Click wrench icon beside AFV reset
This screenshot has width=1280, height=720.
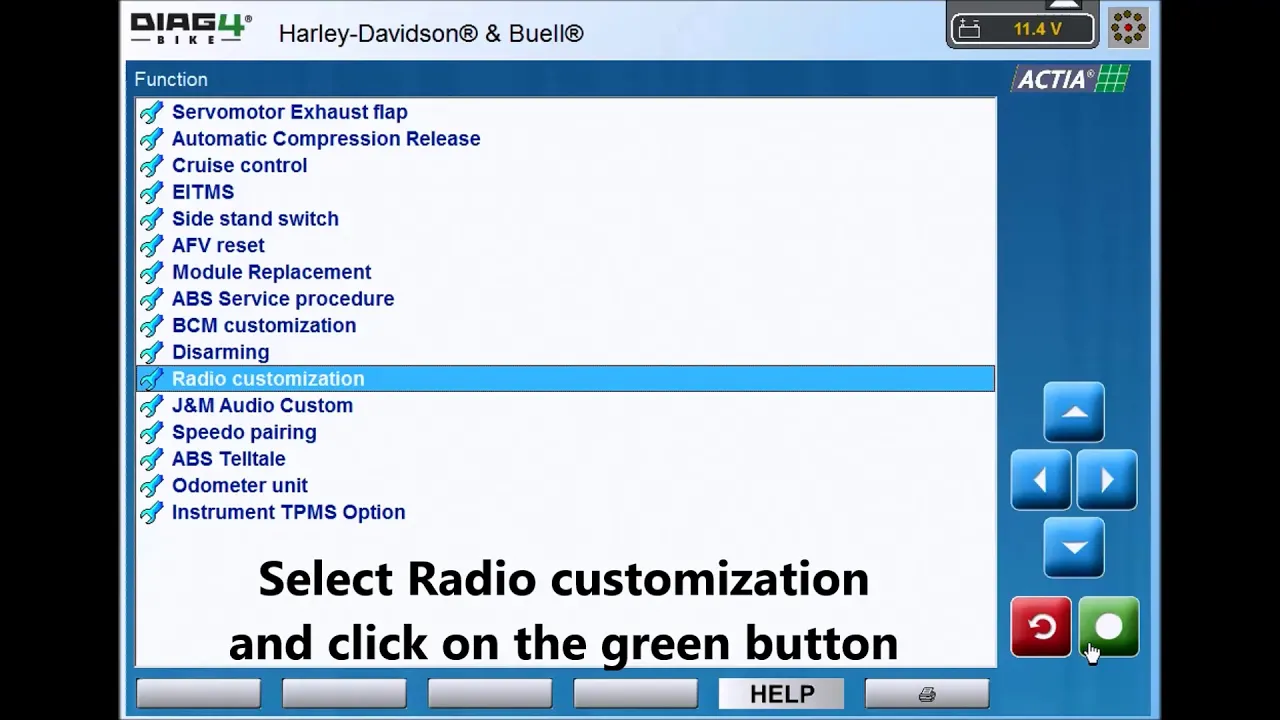tap(151, 245)
